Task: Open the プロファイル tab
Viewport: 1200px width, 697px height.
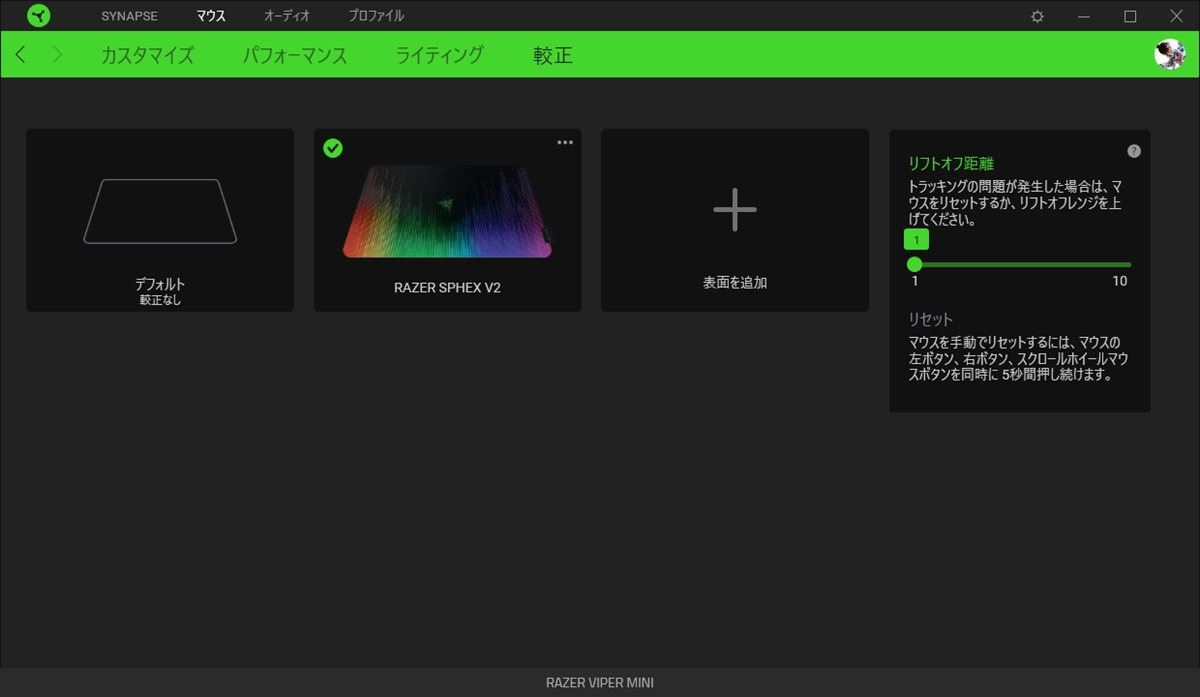Action: pyautogui.click(x=376, y=16)
